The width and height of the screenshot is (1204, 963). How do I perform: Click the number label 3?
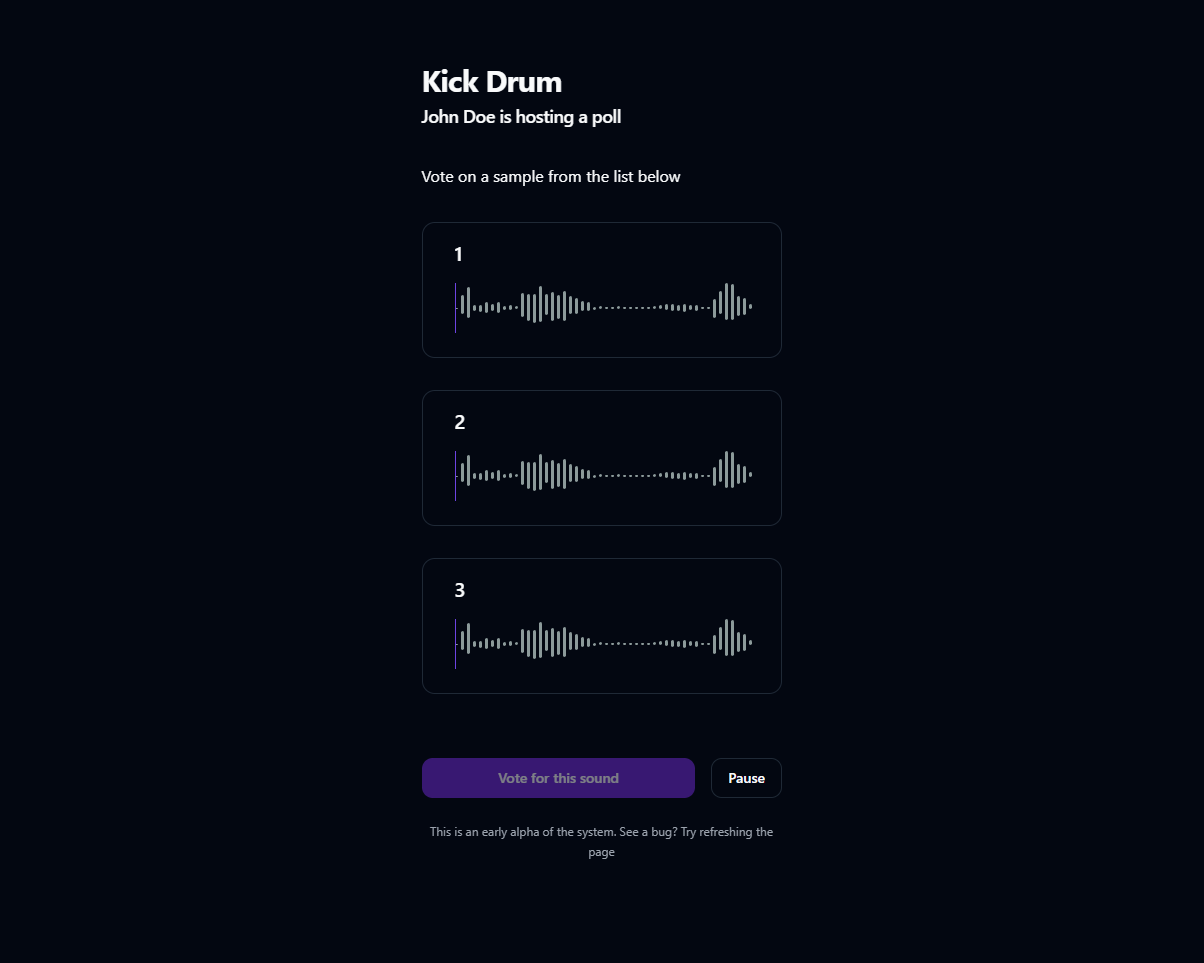coord(459,590)
